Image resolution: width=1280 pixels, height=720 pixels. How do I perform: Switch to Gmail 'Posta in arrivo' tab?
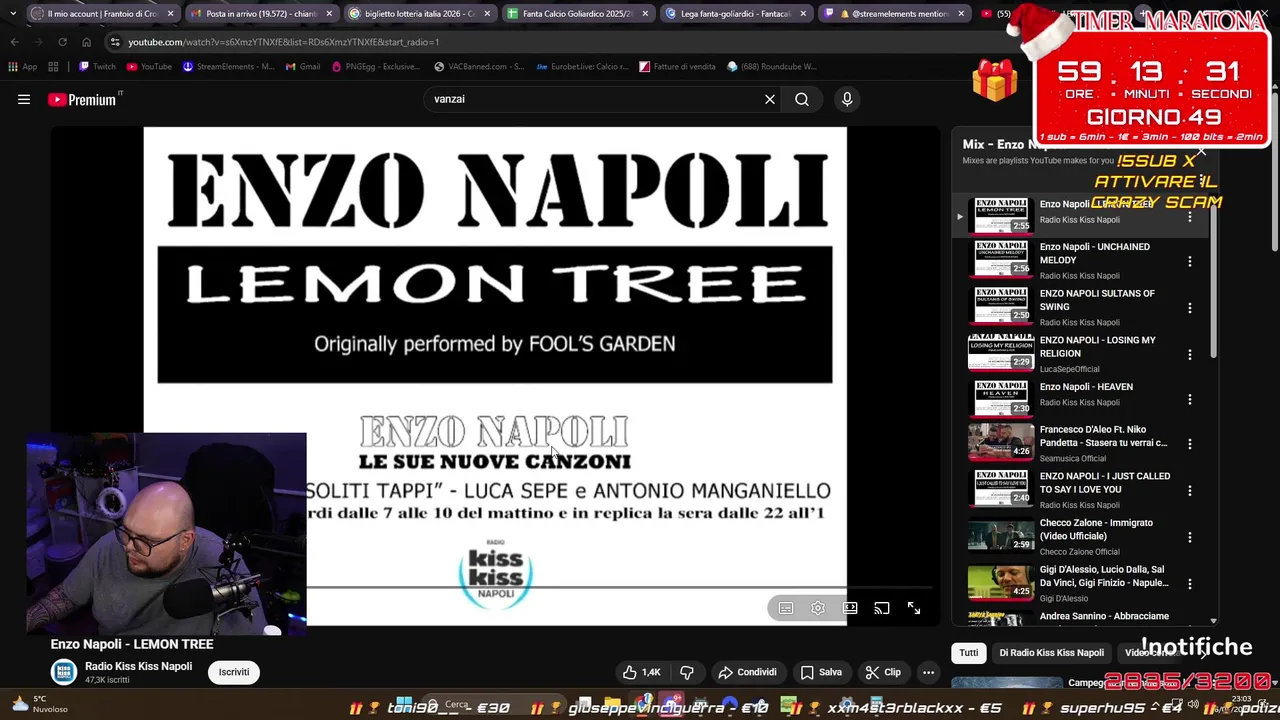260,14
